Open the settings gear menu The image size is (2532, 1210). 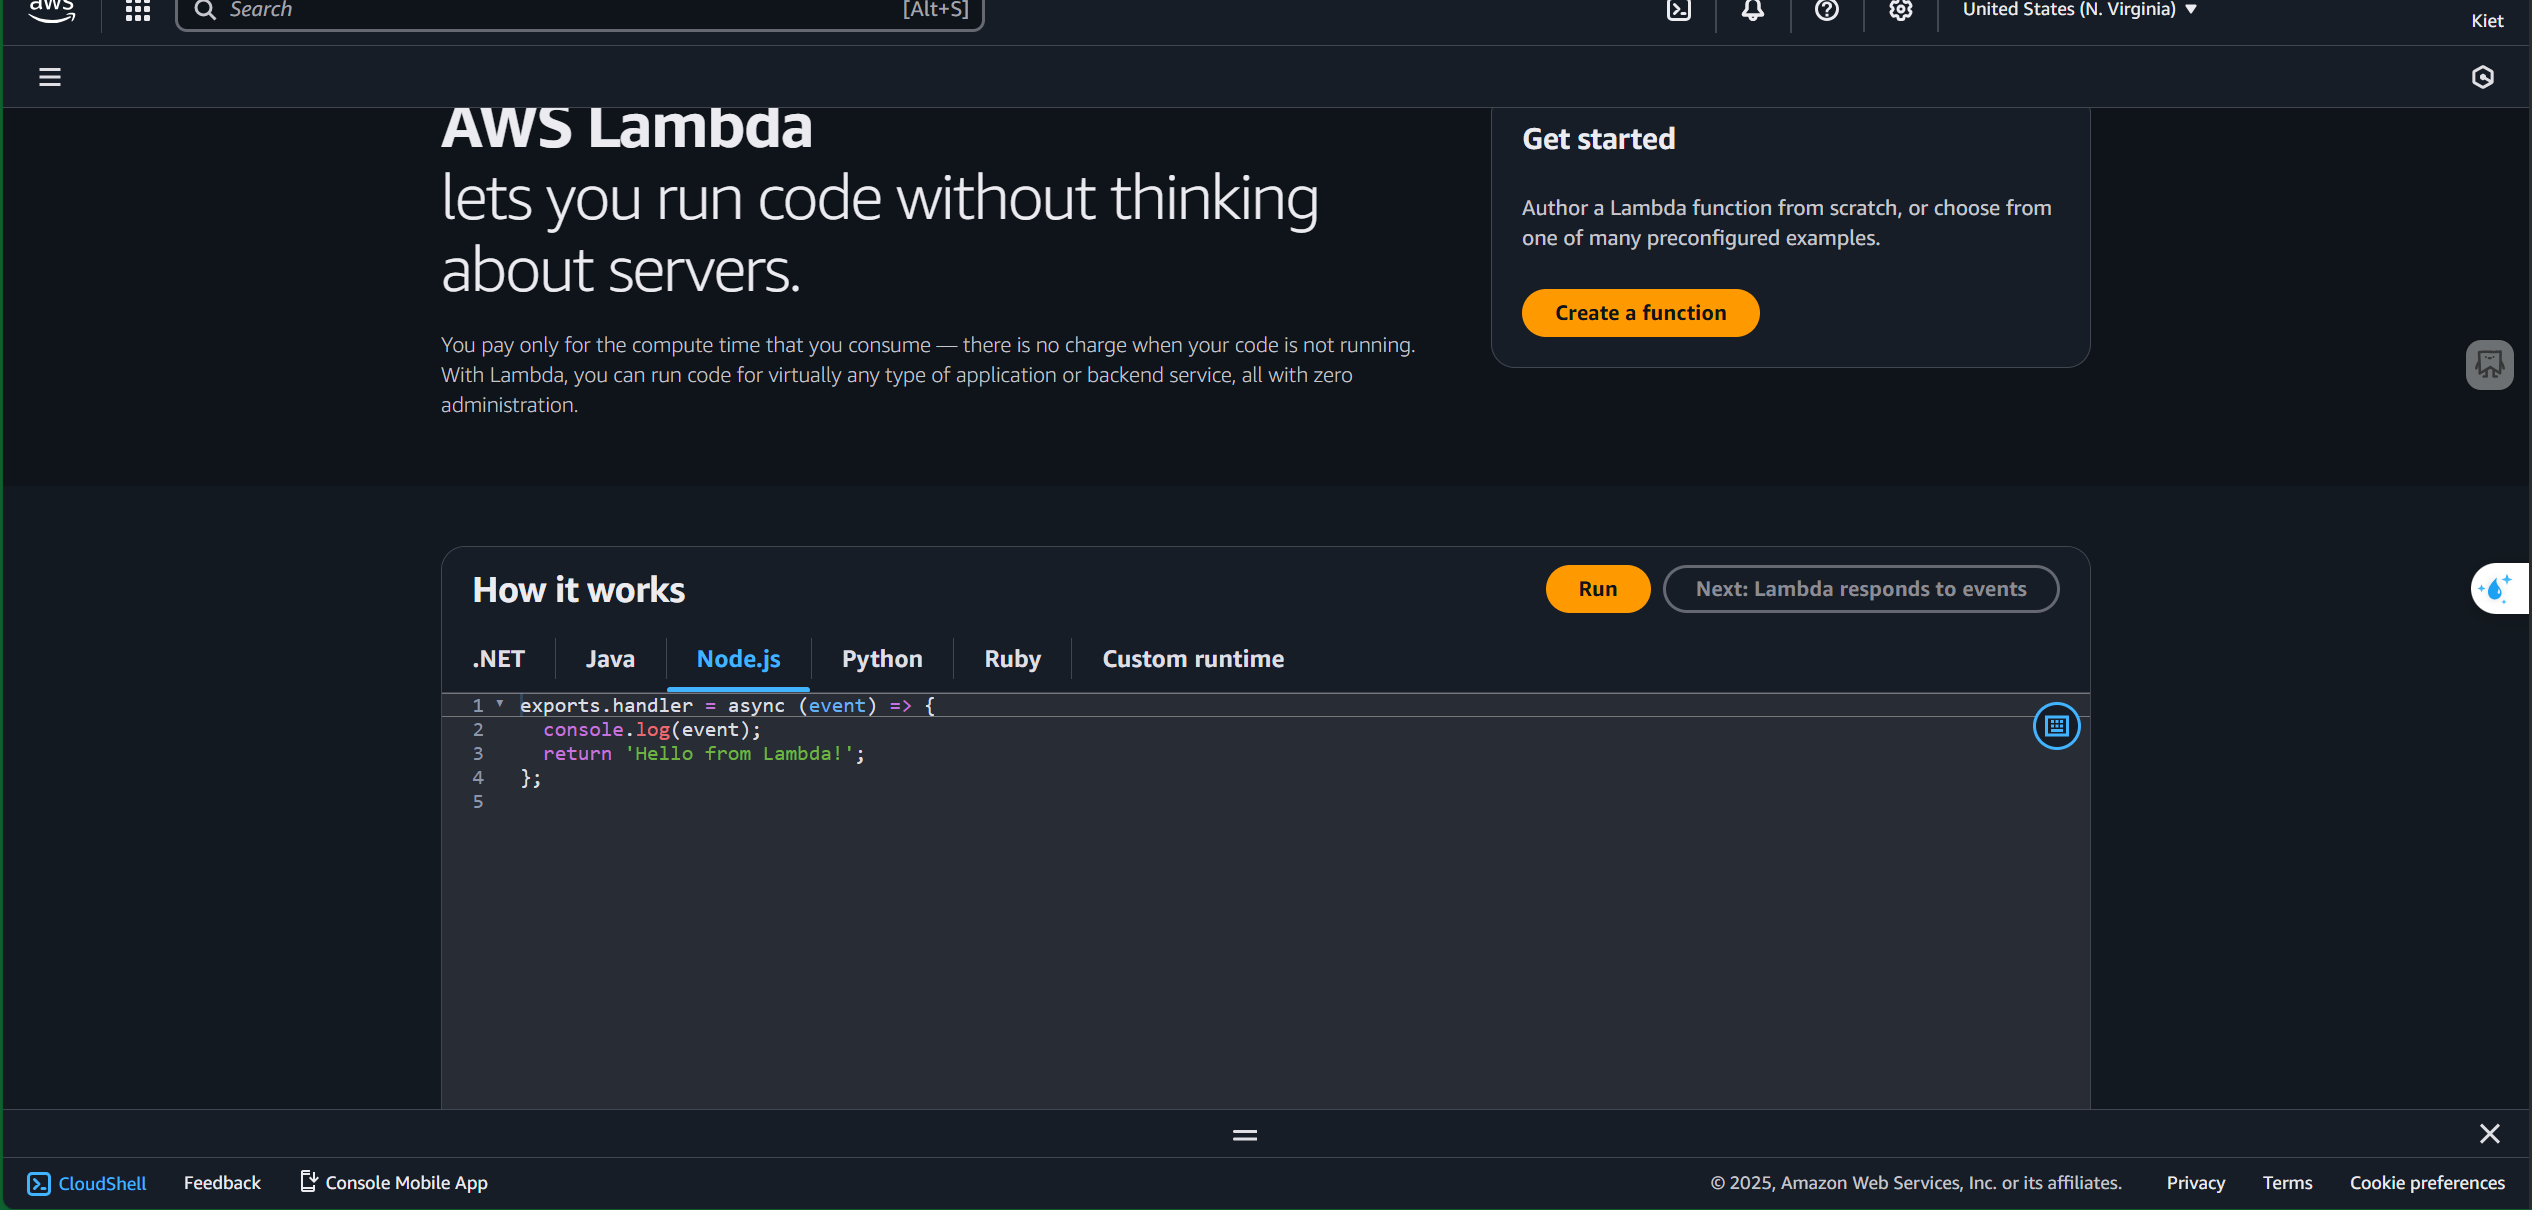[x=1901, y=10]
